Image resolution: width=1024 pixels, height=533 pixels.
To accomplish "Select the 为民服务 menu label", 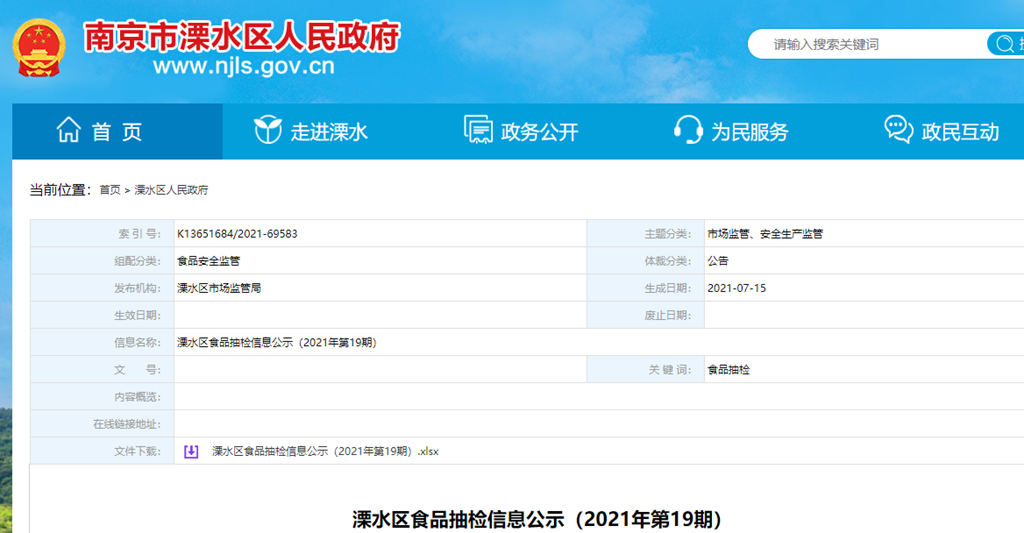I will pyautogui.click(x=750, y=132).
